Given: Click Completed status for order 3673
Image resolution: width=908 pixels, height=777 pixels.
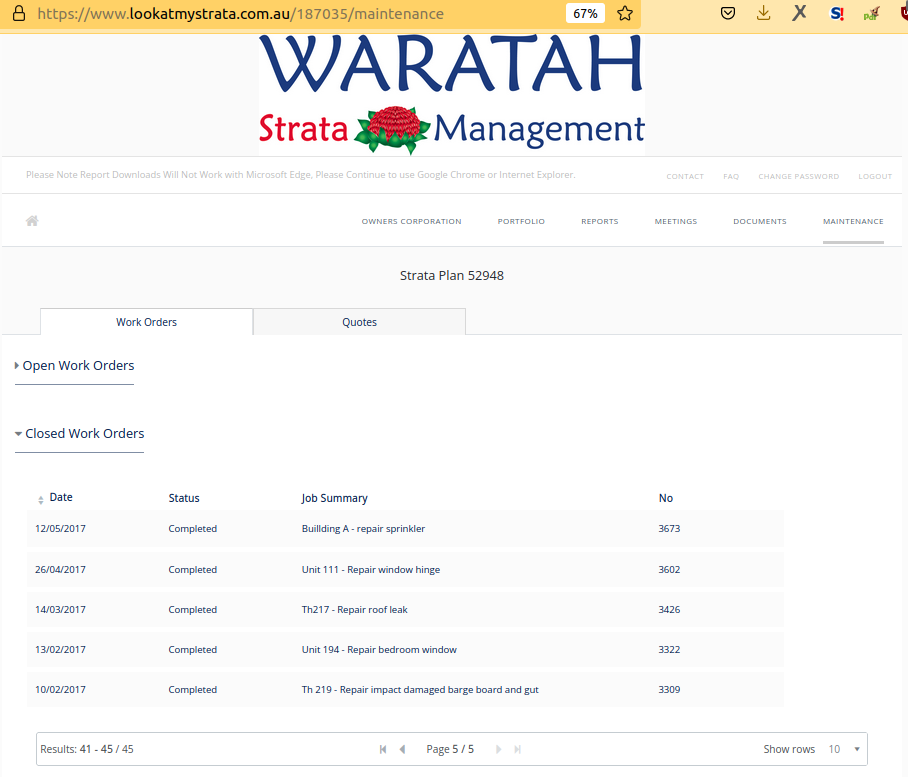Looking at the screenshot, I should click(x=192, y=529).
